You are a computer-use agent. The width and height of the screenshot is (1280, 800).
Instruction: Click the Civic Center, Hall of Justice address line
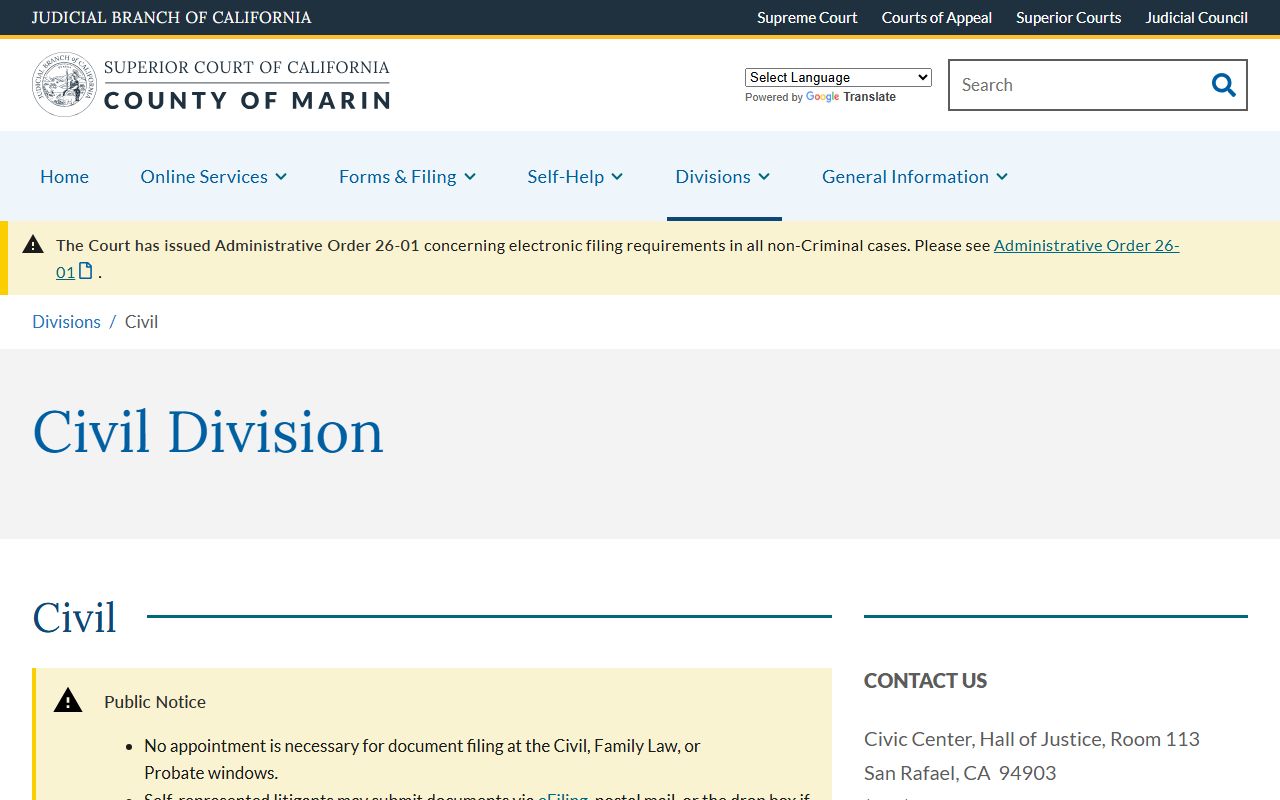point(1032,739)
